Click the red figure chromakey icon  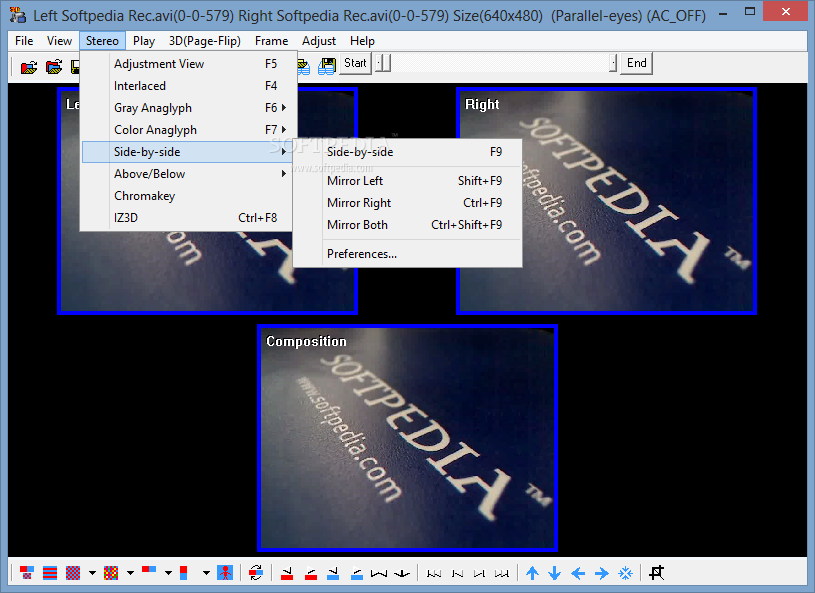pyautogui.click(x=225, y=573)
